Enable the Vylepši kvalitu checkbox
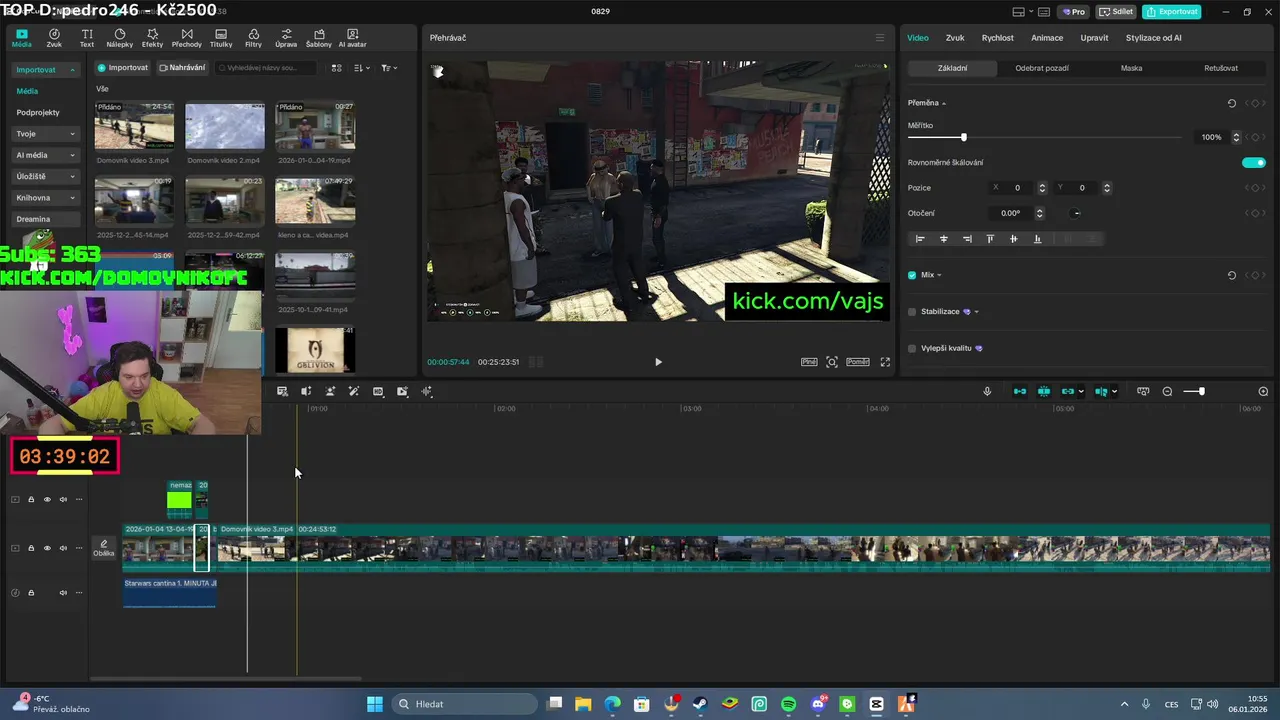This screenshot has height=720, width=1280. pos(912,349)
